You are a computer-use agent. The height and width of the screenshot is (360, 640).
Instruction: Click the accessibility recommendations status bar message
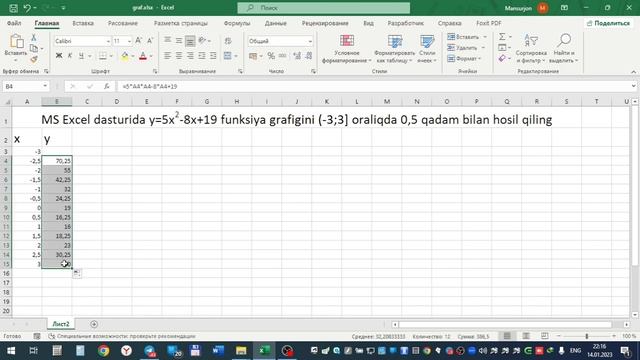122,336
